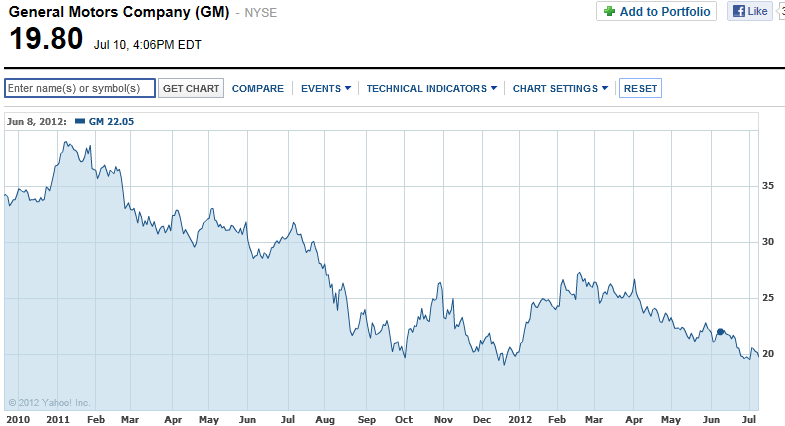This screenshot has width=785, height=426.
Task: Click the 2012 label on the time axis
Action: coord(521,419)
